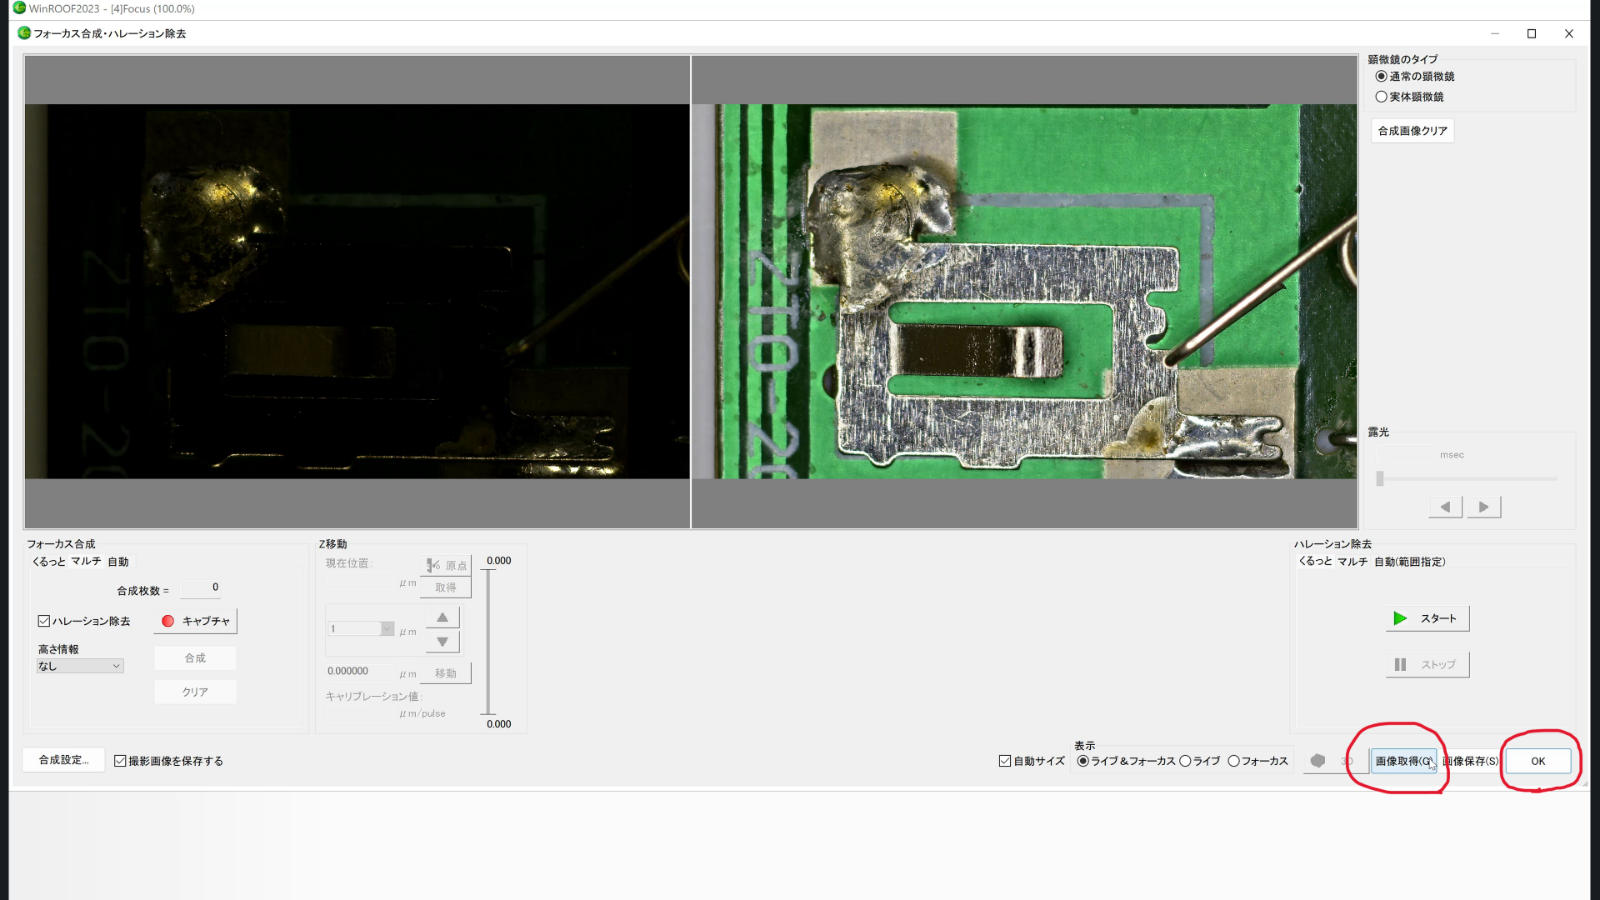The image size is (1600, 900).
Task: Switch to 自動 tab in フォーカス合成 panel
Action: (x=118, y=562)
